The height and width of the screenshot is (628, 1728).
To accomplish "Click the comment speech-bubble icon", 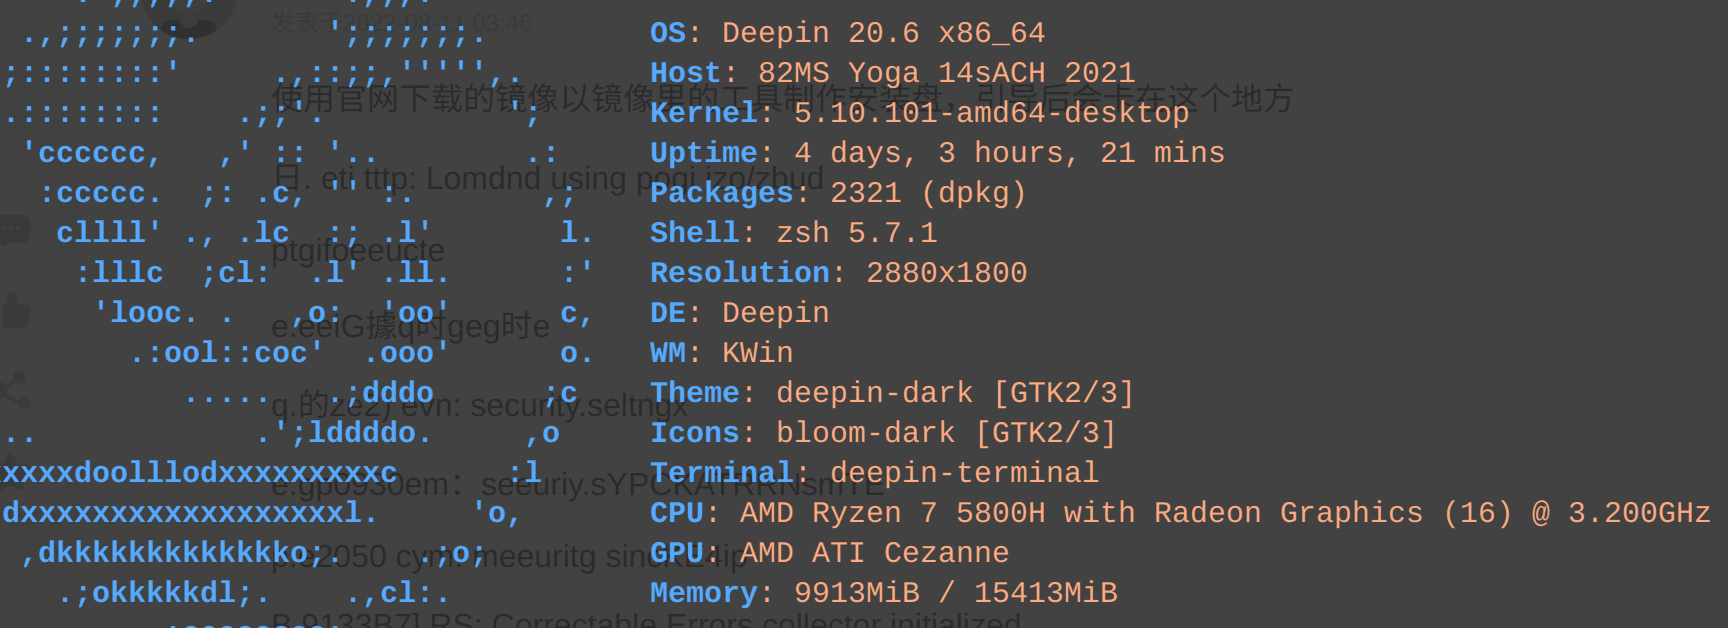I will click(x=14, y=232).
